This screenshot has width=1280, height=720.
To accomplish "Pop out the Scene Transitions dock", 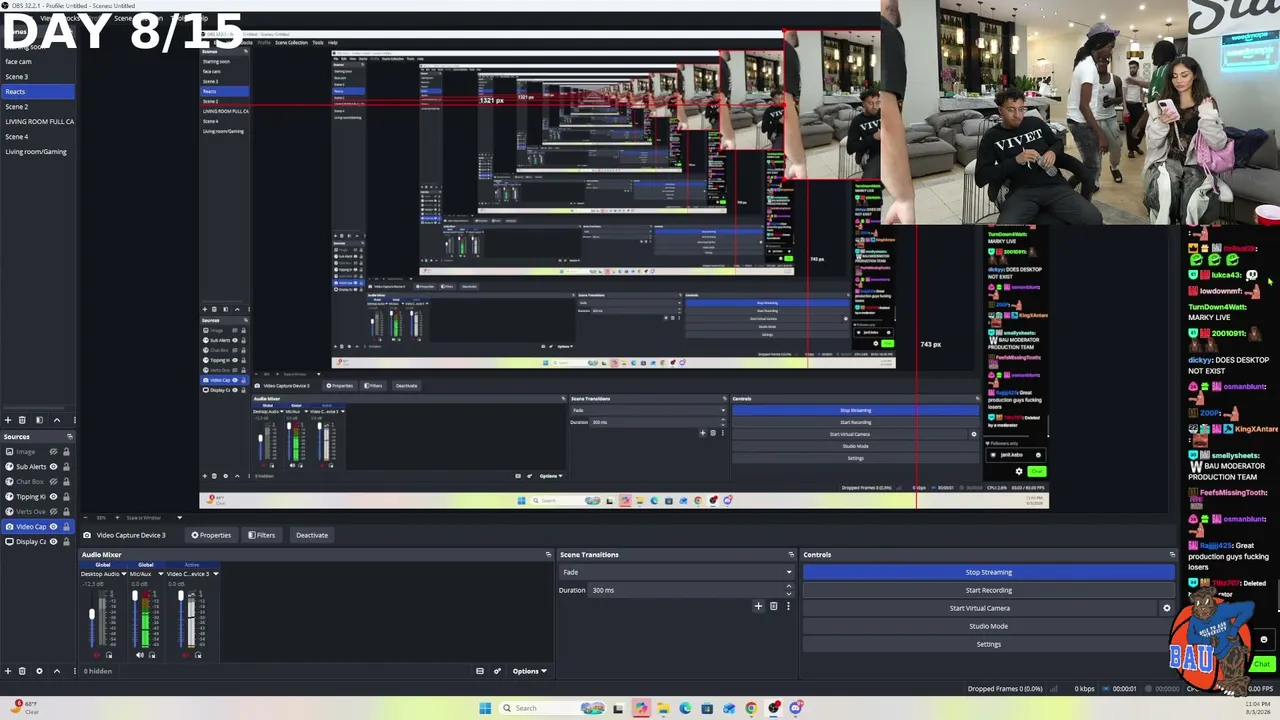I will [791, 555].
